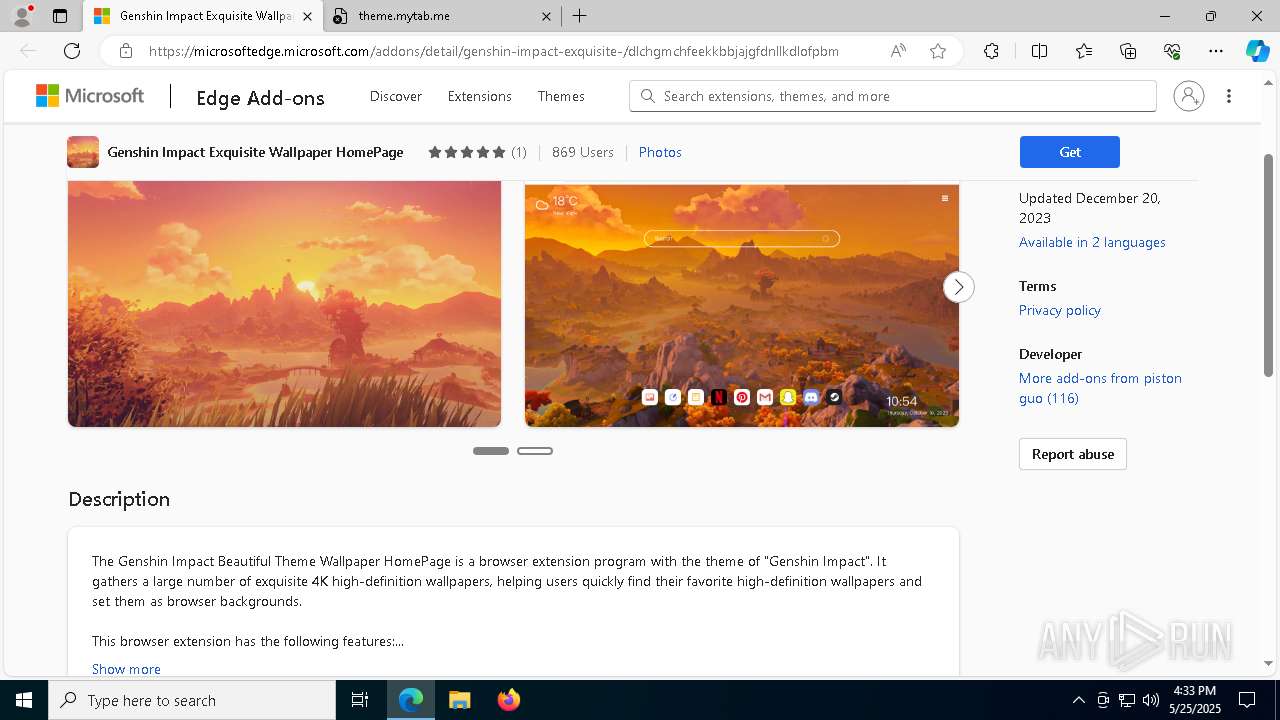Open the volume control tray icon
The image size is (1280, 720).
[x=1151, y=700]
